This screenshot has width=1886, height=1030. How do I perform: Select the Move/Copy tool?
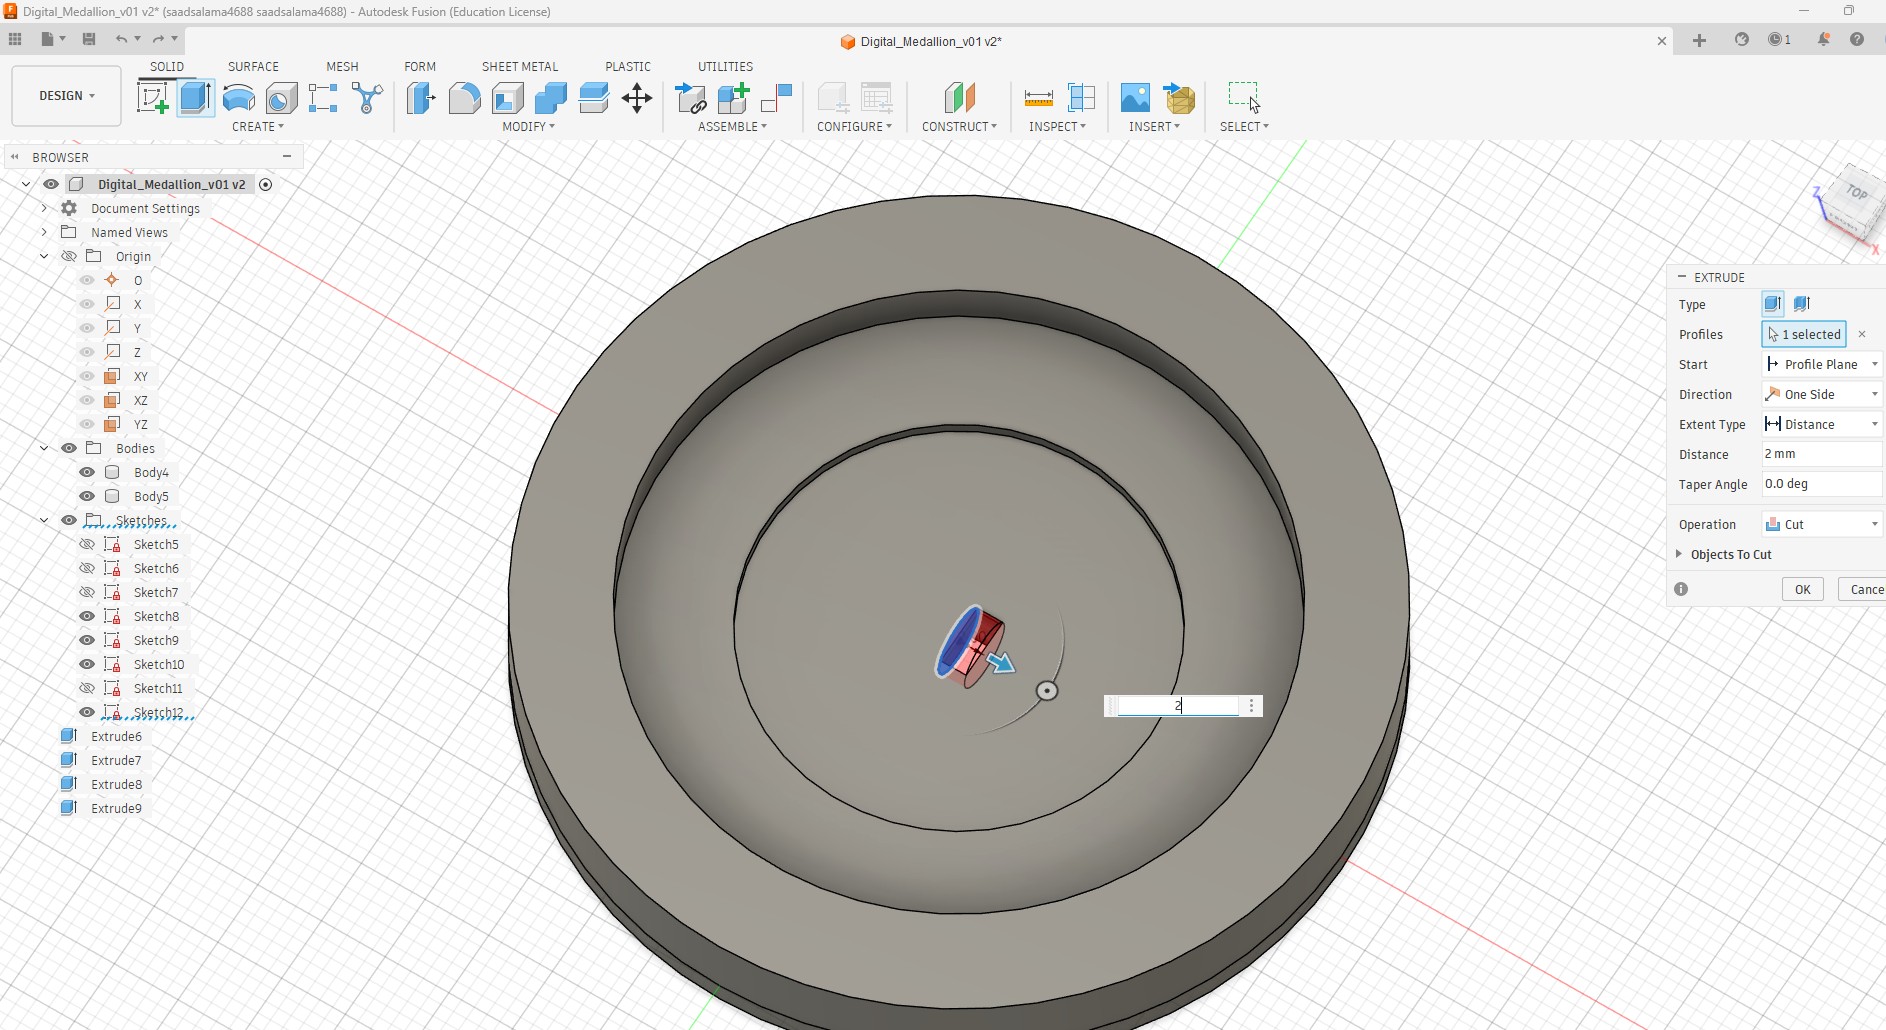637,98
